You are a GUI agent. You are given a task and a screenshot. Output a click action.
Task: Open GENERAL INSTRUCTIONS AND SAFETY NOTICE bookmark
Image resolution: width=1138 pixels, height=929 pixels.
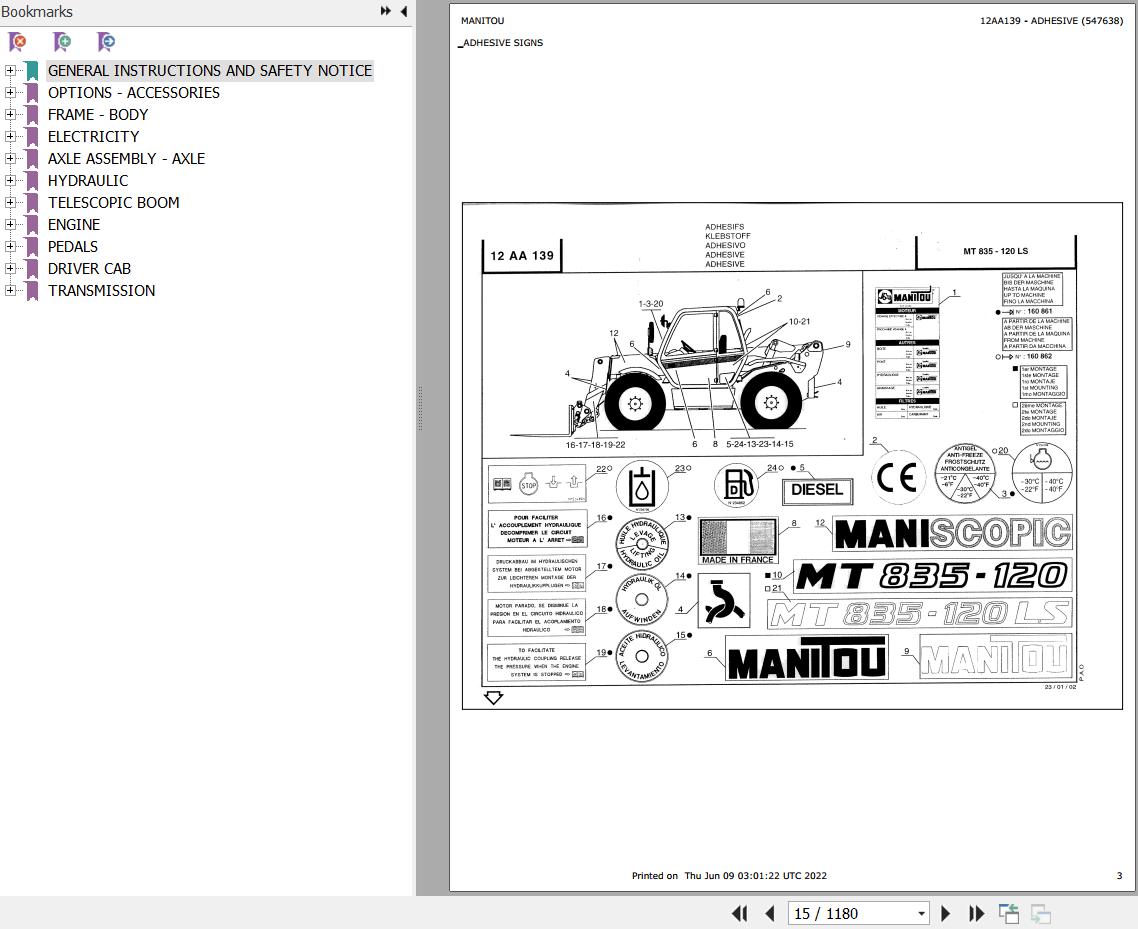(x=210, y=70)
